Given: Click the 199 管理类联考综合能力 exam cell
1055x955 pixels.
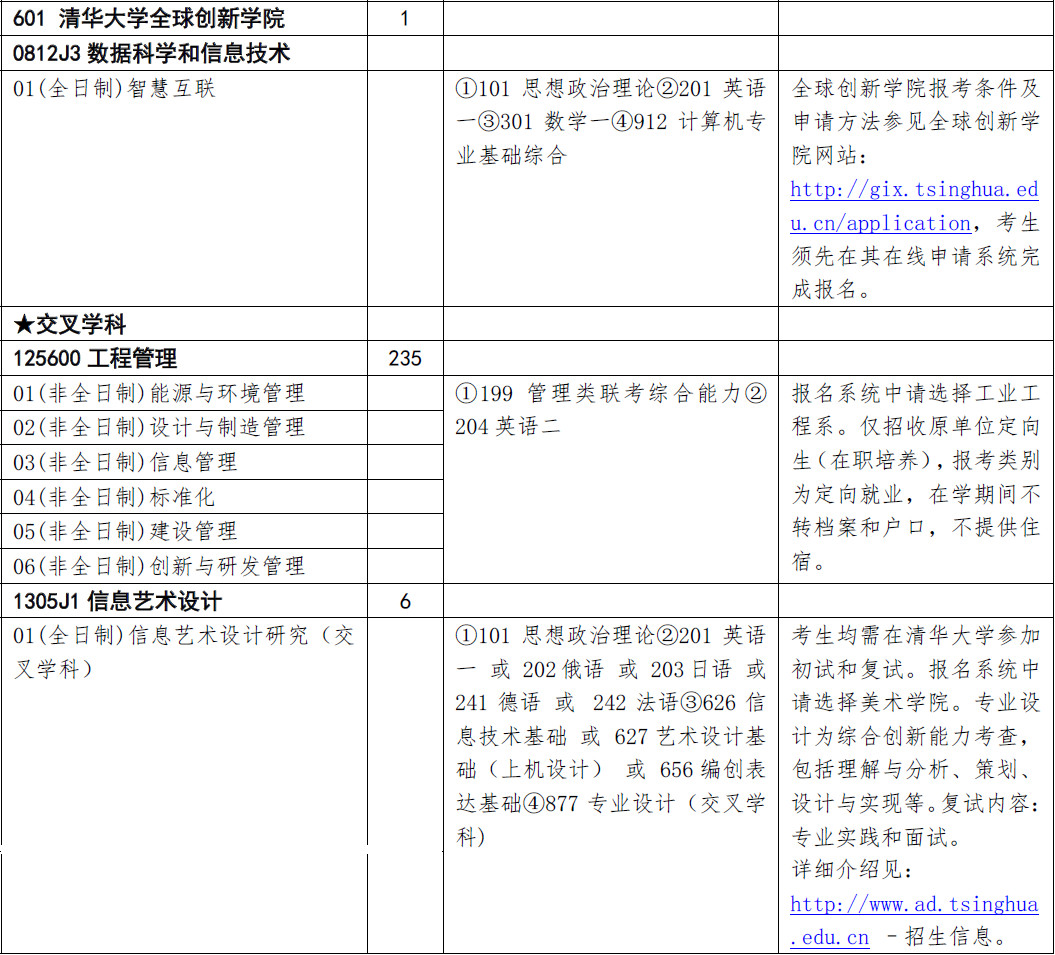Looking at the screenshot, I should click(610, 409).
